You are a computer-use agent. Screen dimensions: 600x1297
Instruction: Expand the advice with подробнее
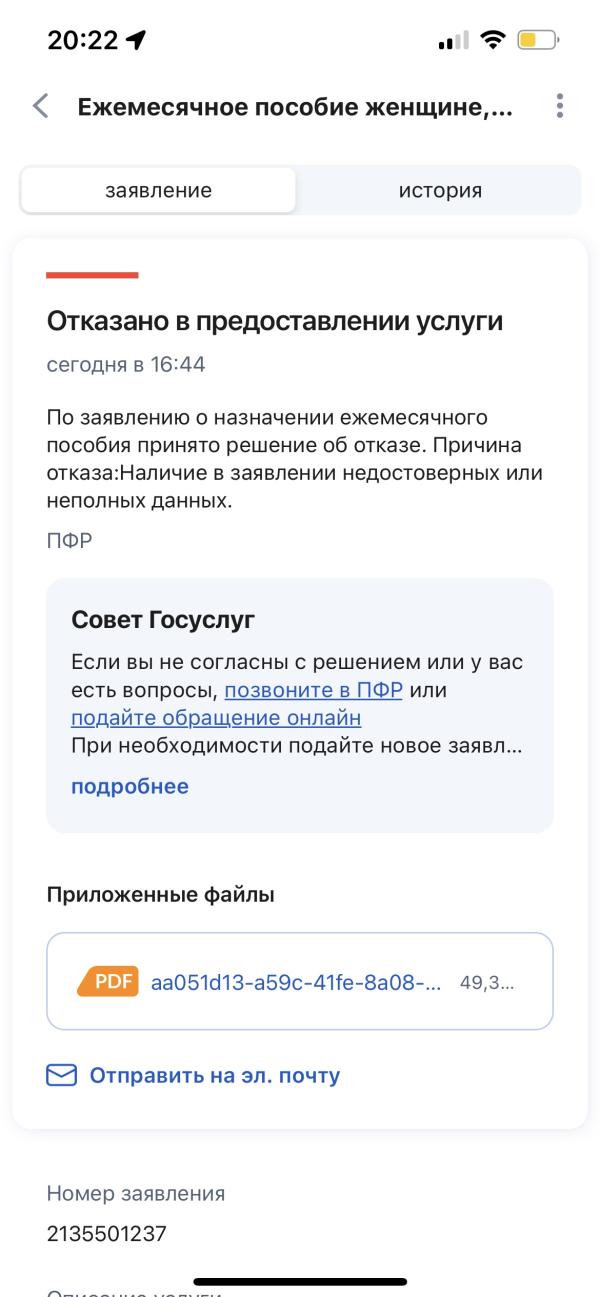click(130, 786)
